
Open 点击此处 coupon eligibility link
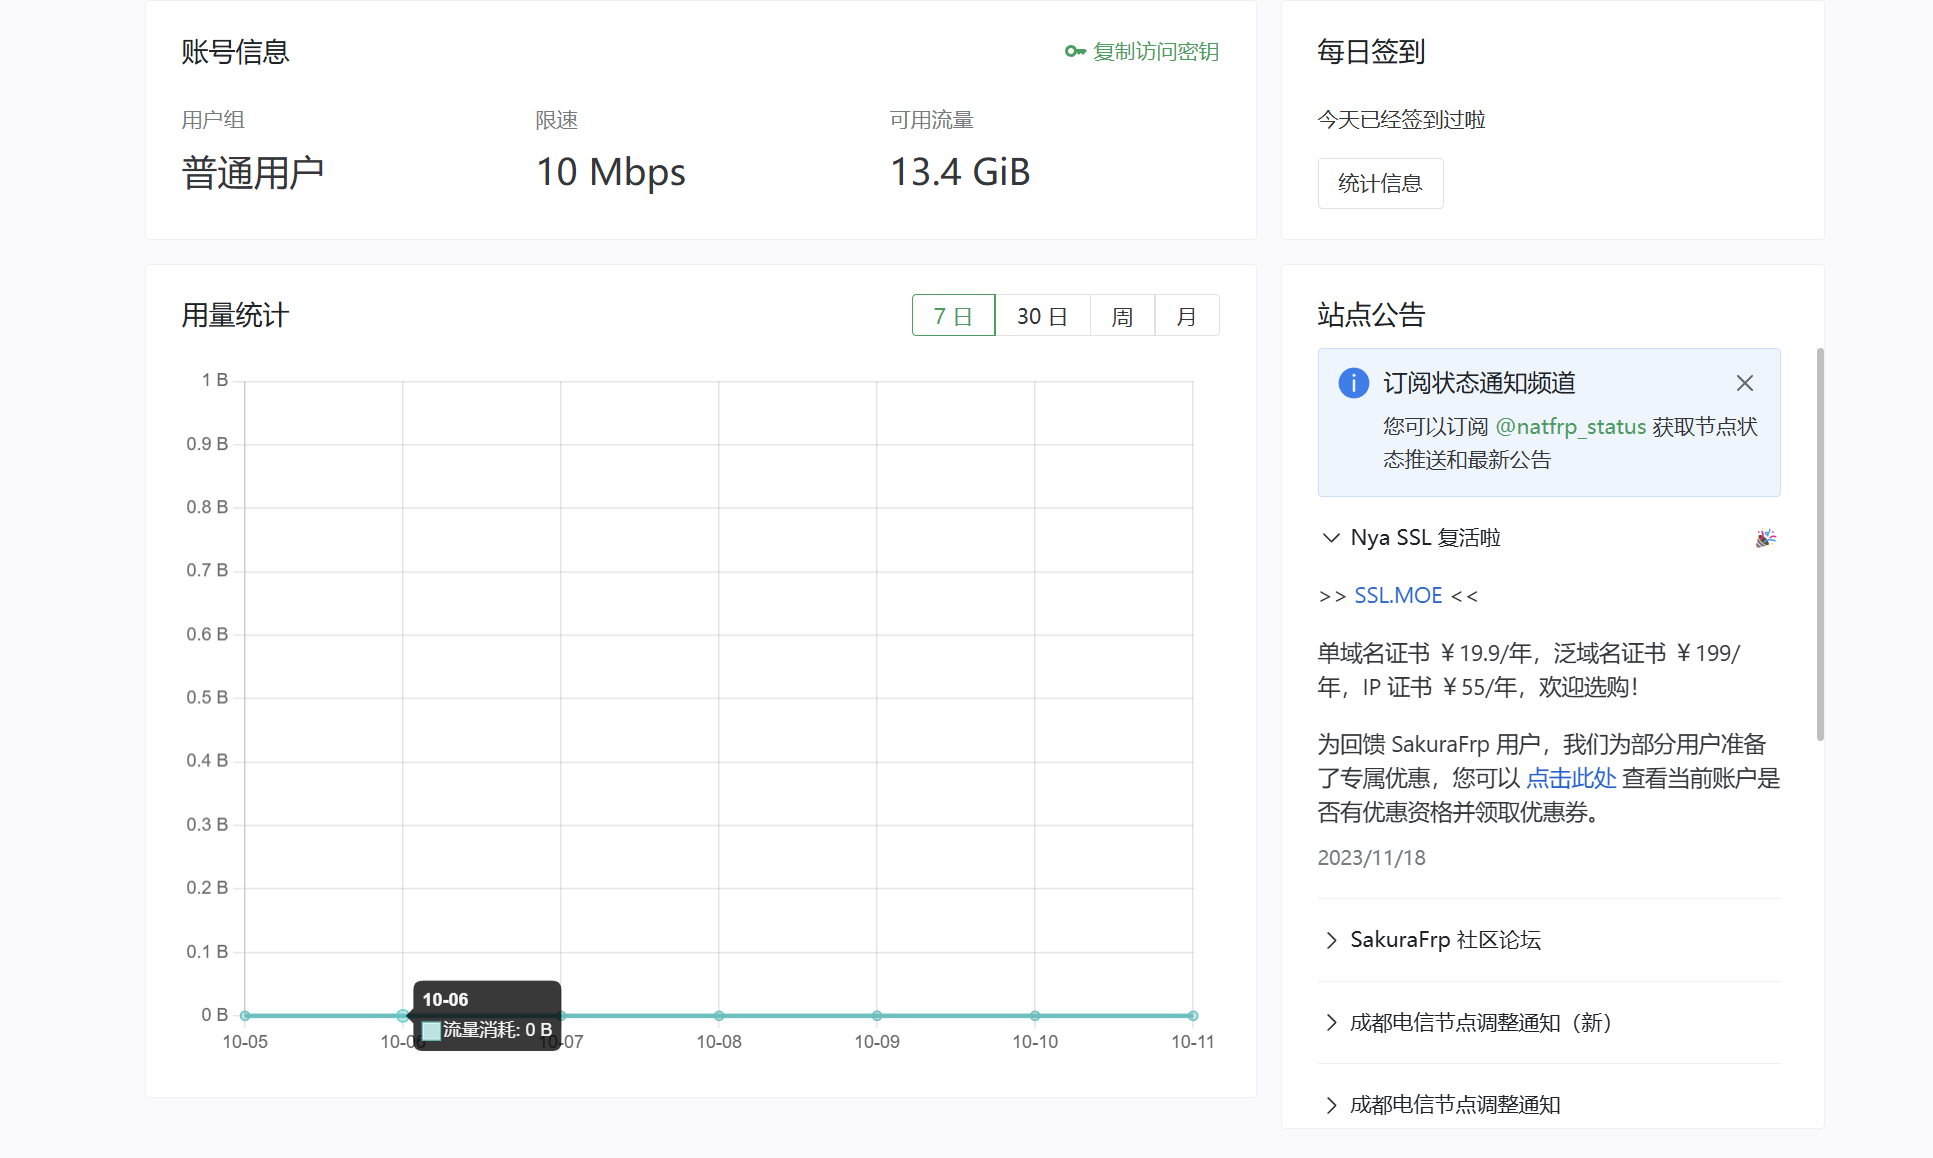click(x=1571, y=779)
